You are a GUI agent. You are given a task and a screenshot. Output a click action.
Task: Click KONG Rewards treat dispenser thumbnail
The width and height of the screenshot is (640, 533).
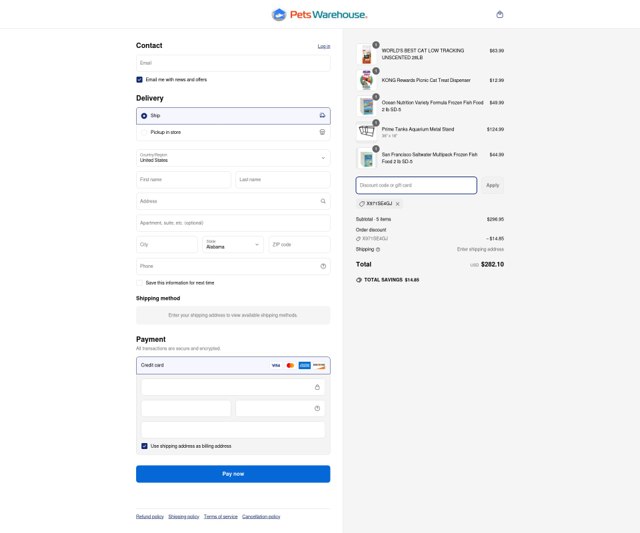point(367,80)
